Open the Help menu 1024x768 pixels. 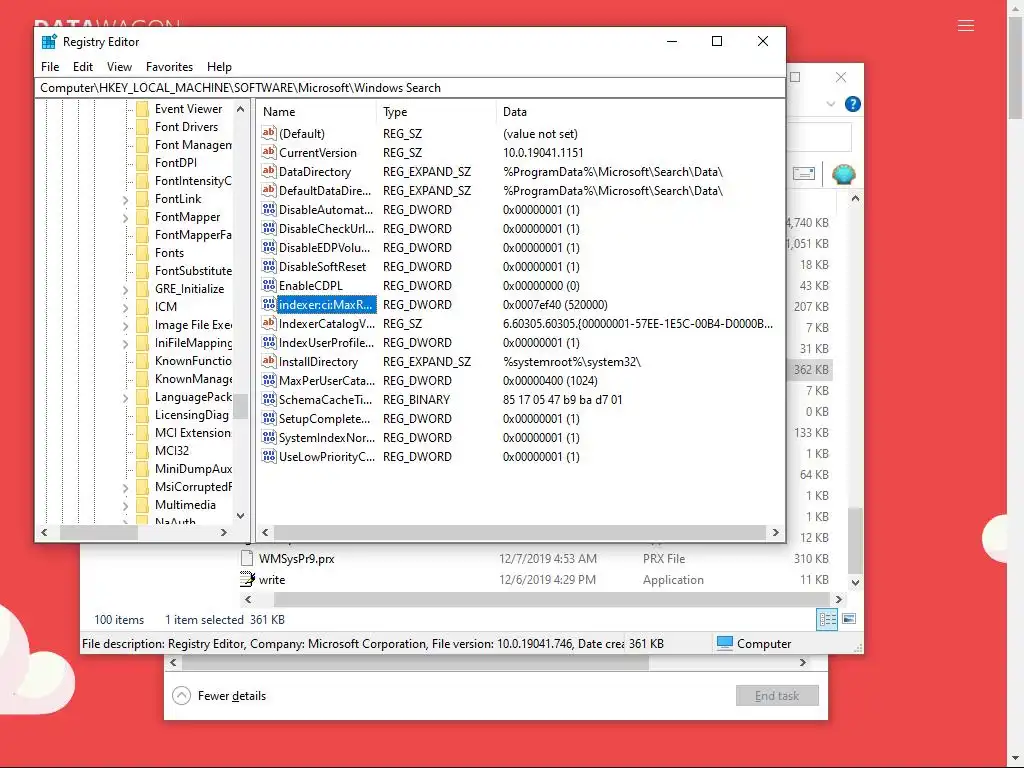[x=219, y=67]
